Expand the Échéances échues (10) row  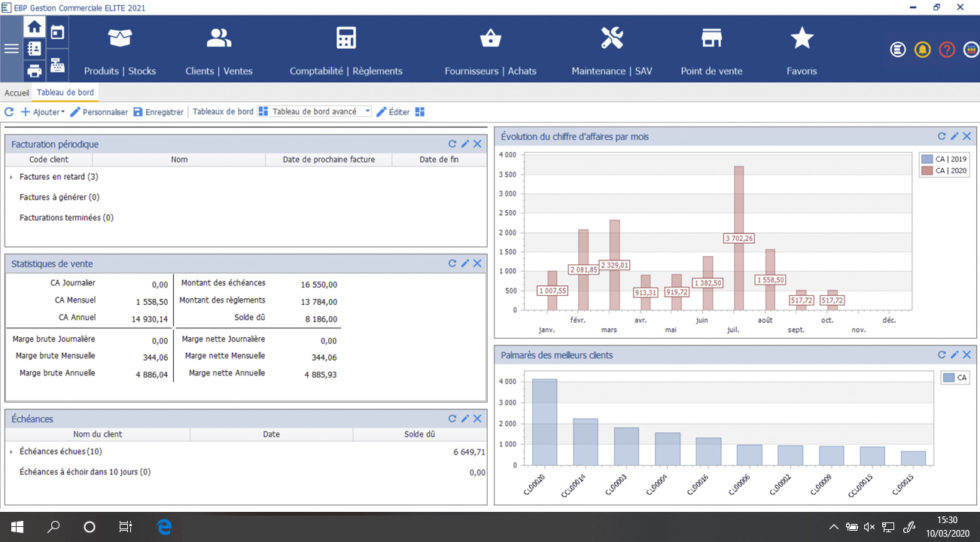tap(11, 452)
